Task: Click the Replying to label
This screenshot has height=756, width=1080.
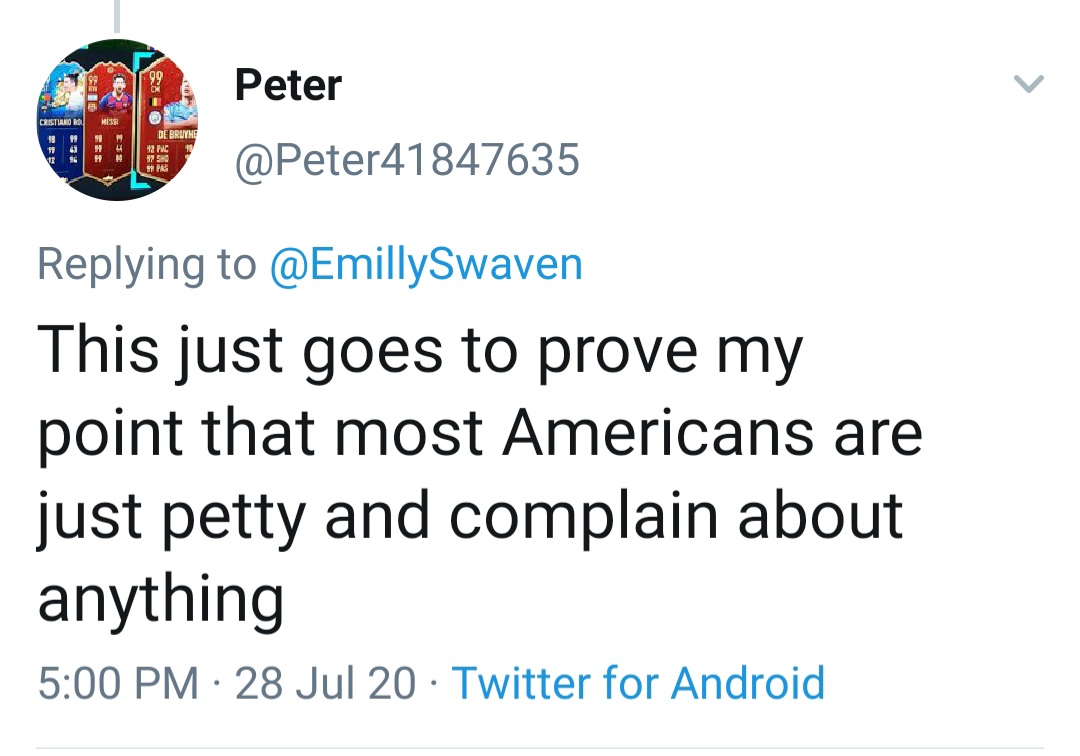Action: (x=146, y=264)
